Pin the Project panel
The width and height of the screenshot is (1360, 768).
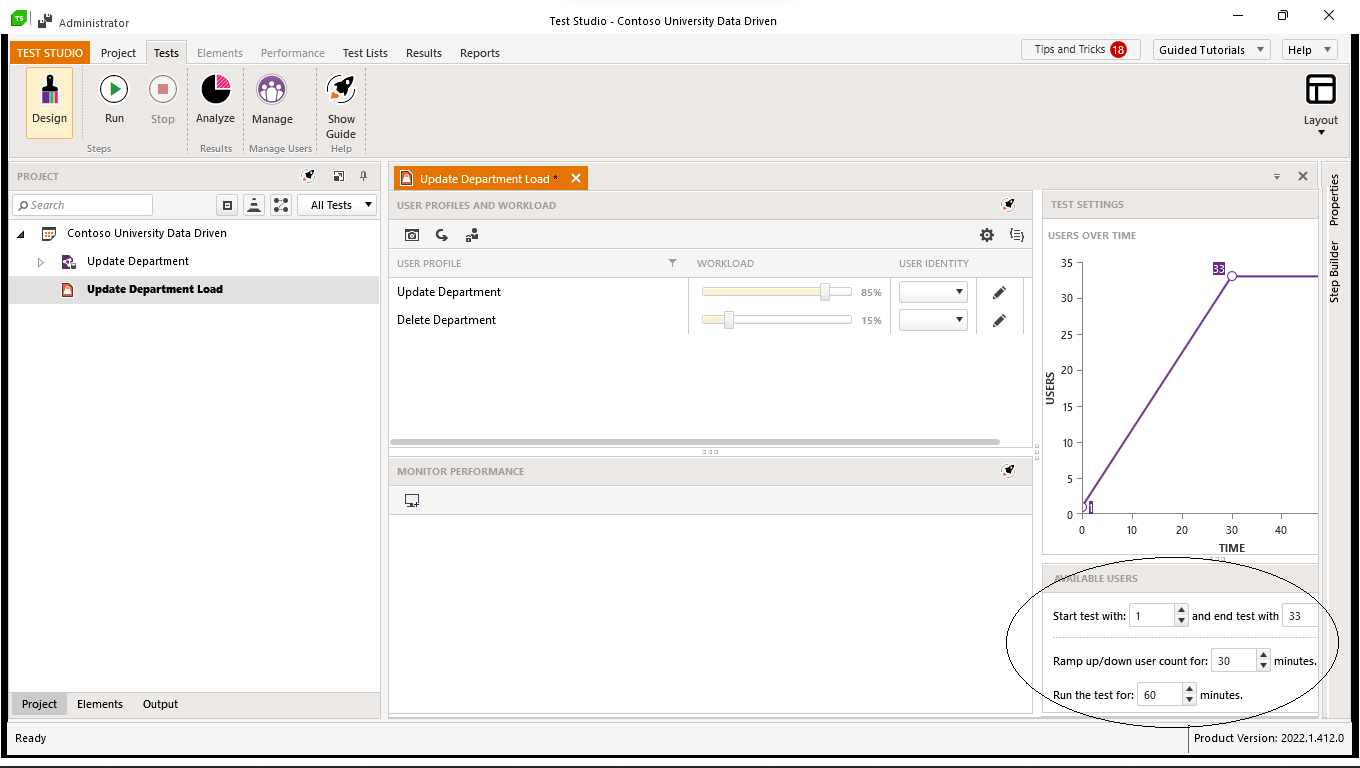(365, 176)
